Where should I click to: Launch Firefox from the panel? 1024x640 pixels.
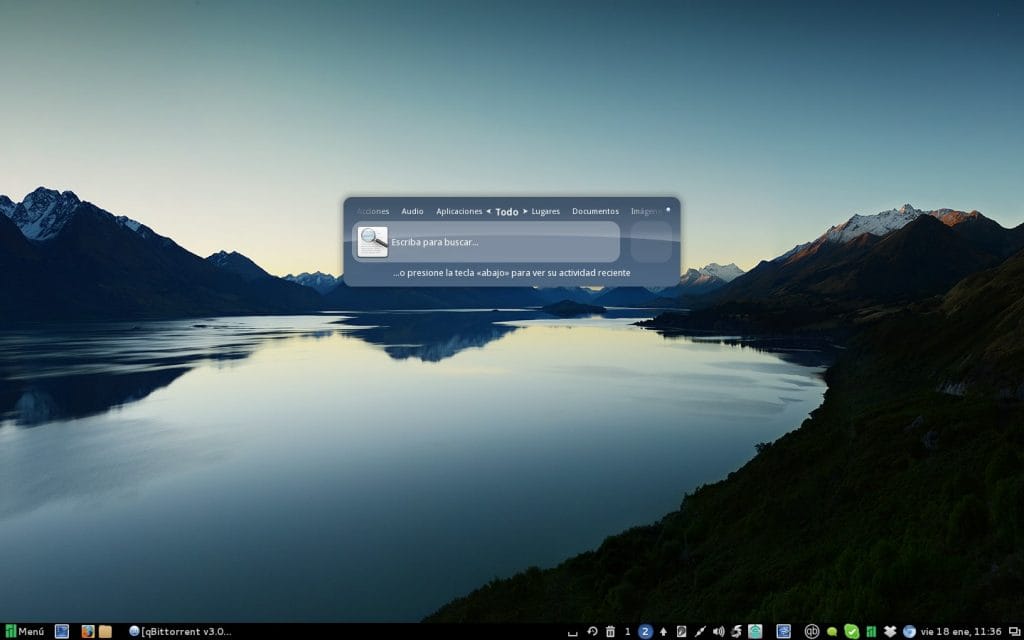point(88,632)
